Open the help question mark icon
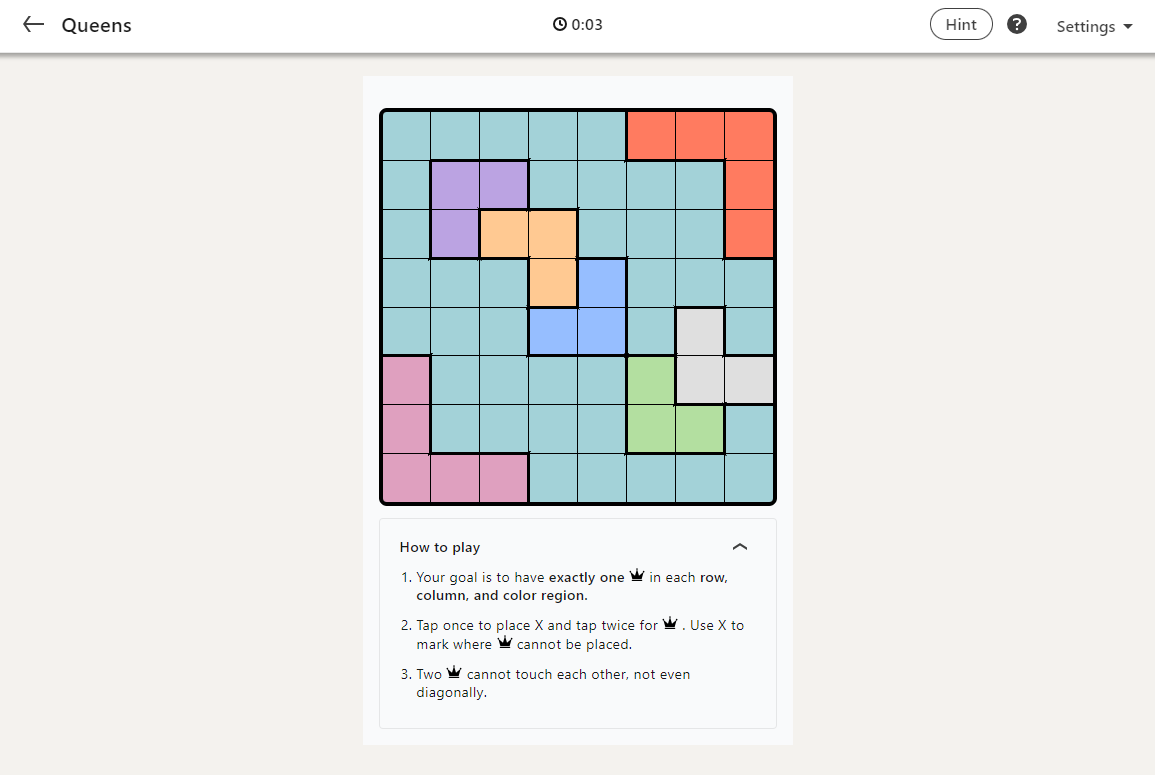Screen dimensions: 1155x775 (x=1017, y=23)
